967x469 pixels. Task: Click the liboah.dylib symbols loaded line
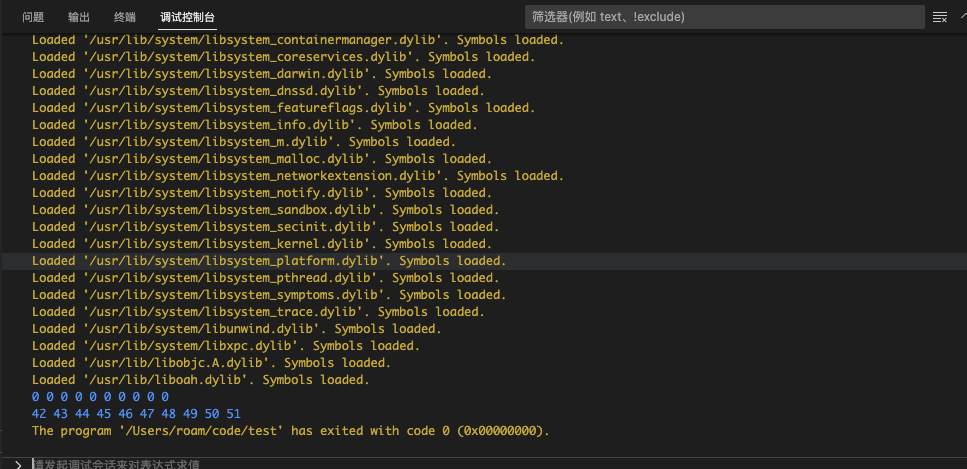[200, 380]
